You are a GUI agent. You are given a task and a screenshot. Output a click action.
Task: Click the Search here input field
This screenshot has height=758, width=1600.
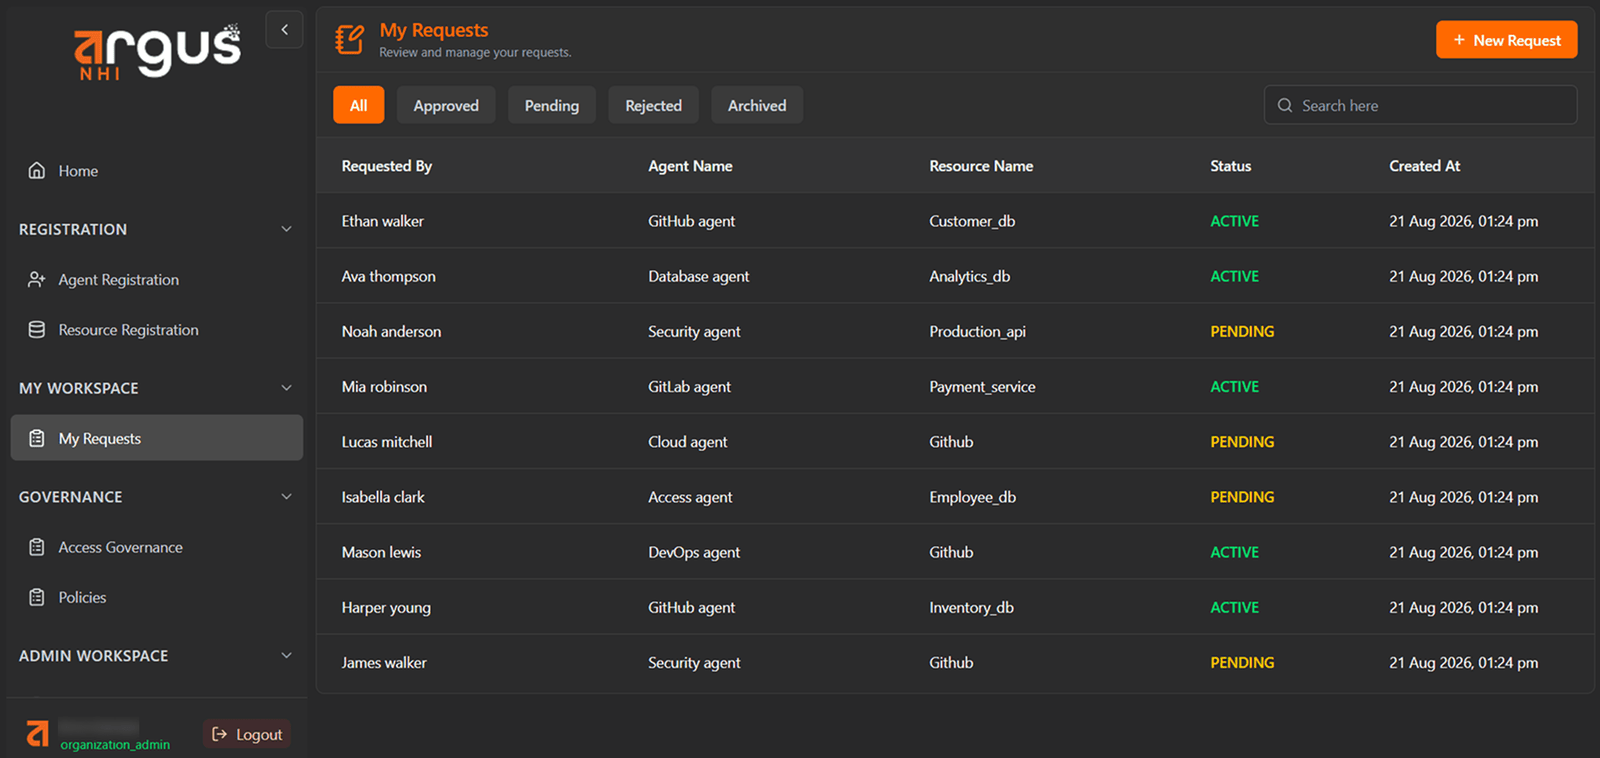click(1421, 105)
